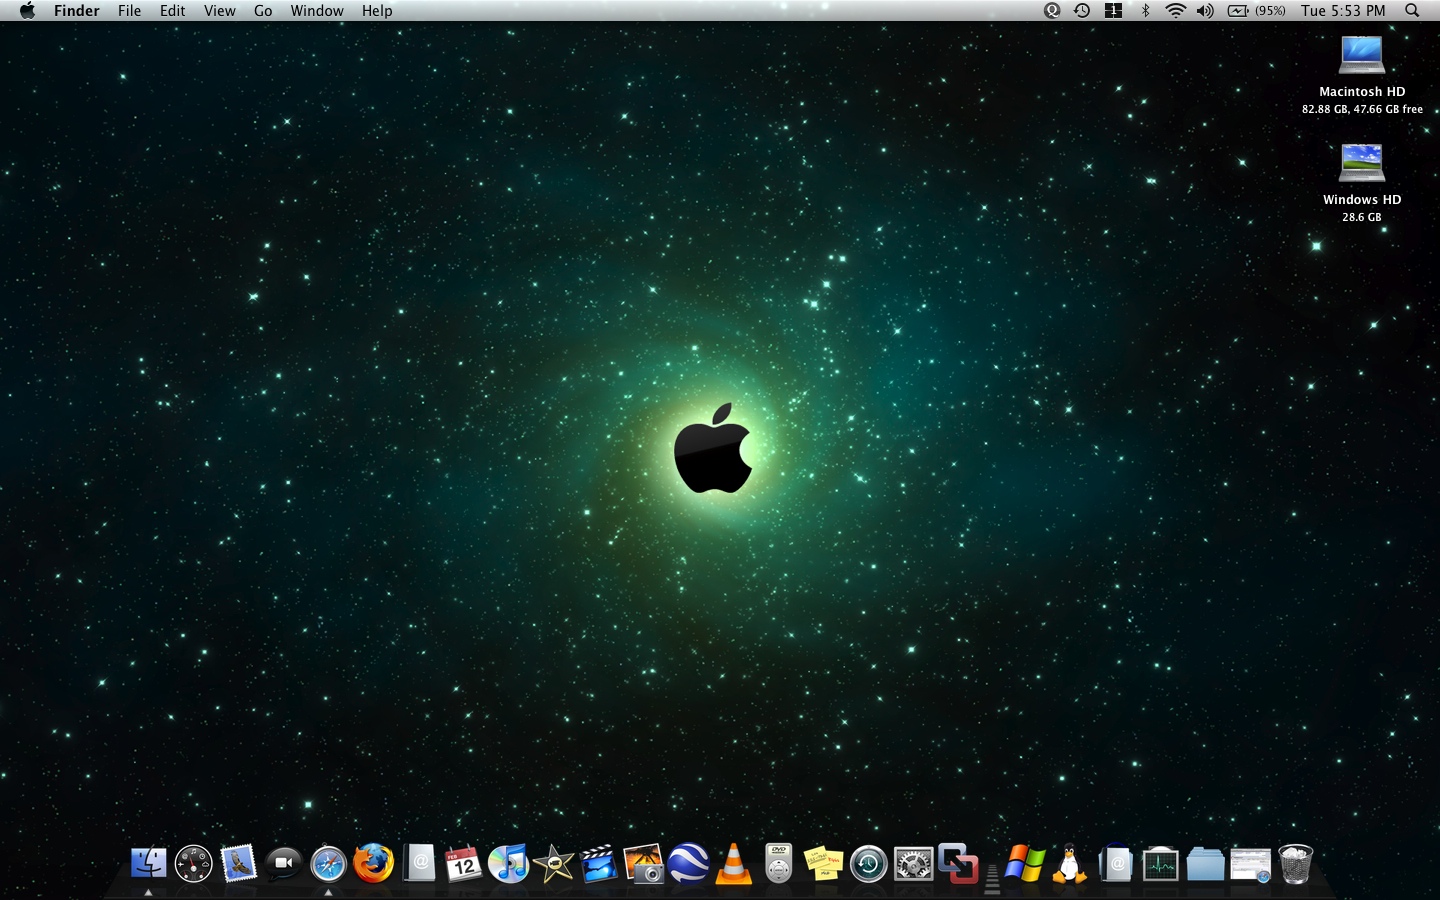The image size is (1440, 900).
Task: Open the Mail app with eagle stamp
Action: point(239,864)
